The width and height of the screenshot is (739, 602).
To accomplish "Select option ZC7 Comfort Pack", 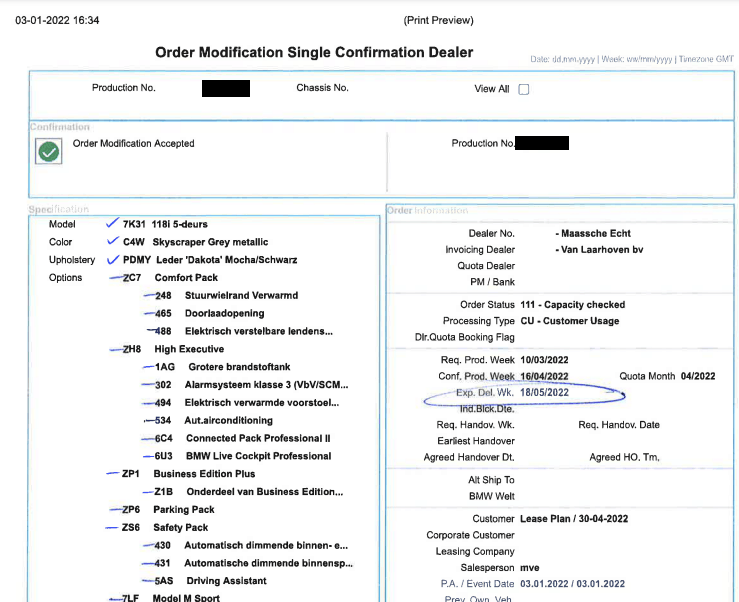I will pos(170,278).
